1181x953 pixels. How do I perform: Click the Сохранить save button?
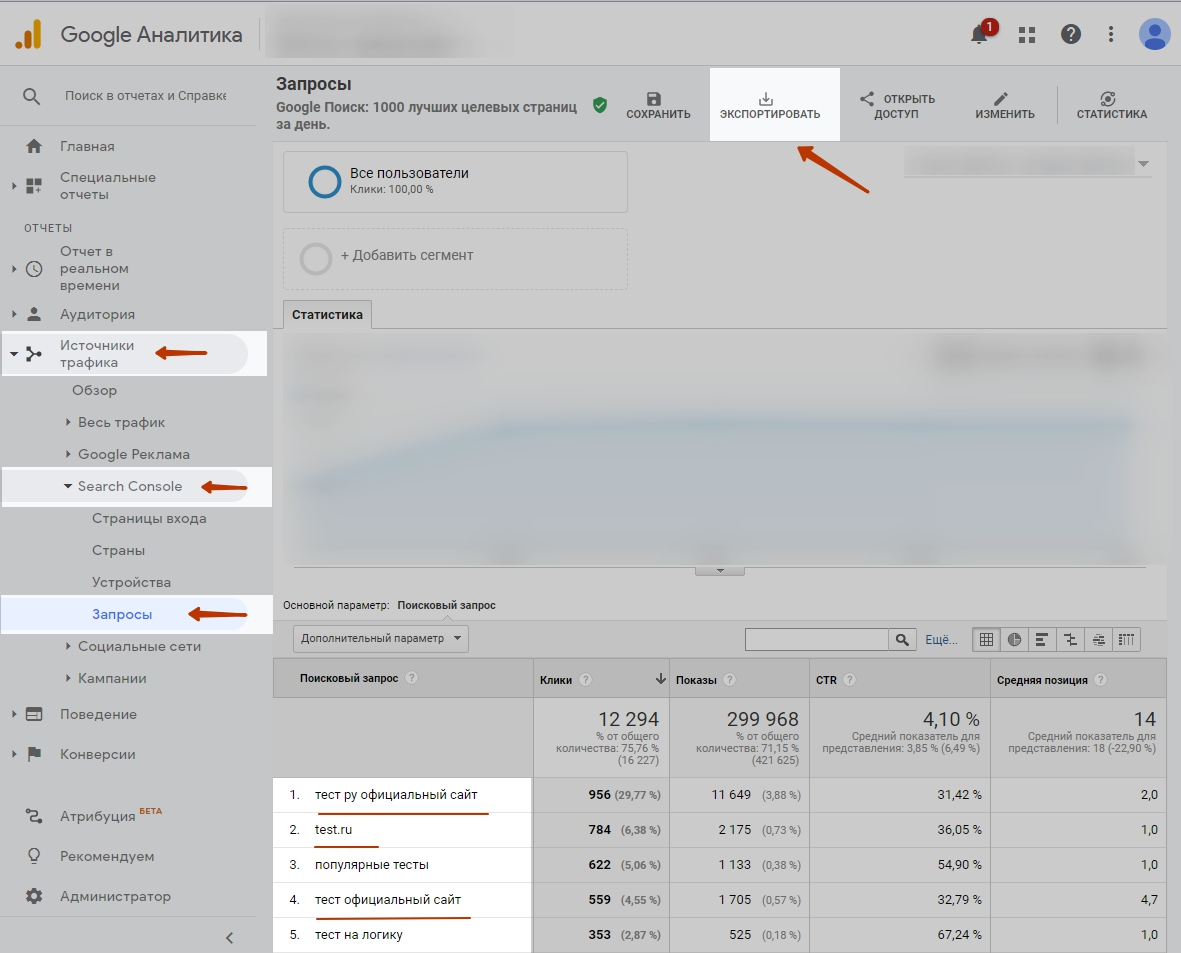pyautogui.click(x=658, y=105)
